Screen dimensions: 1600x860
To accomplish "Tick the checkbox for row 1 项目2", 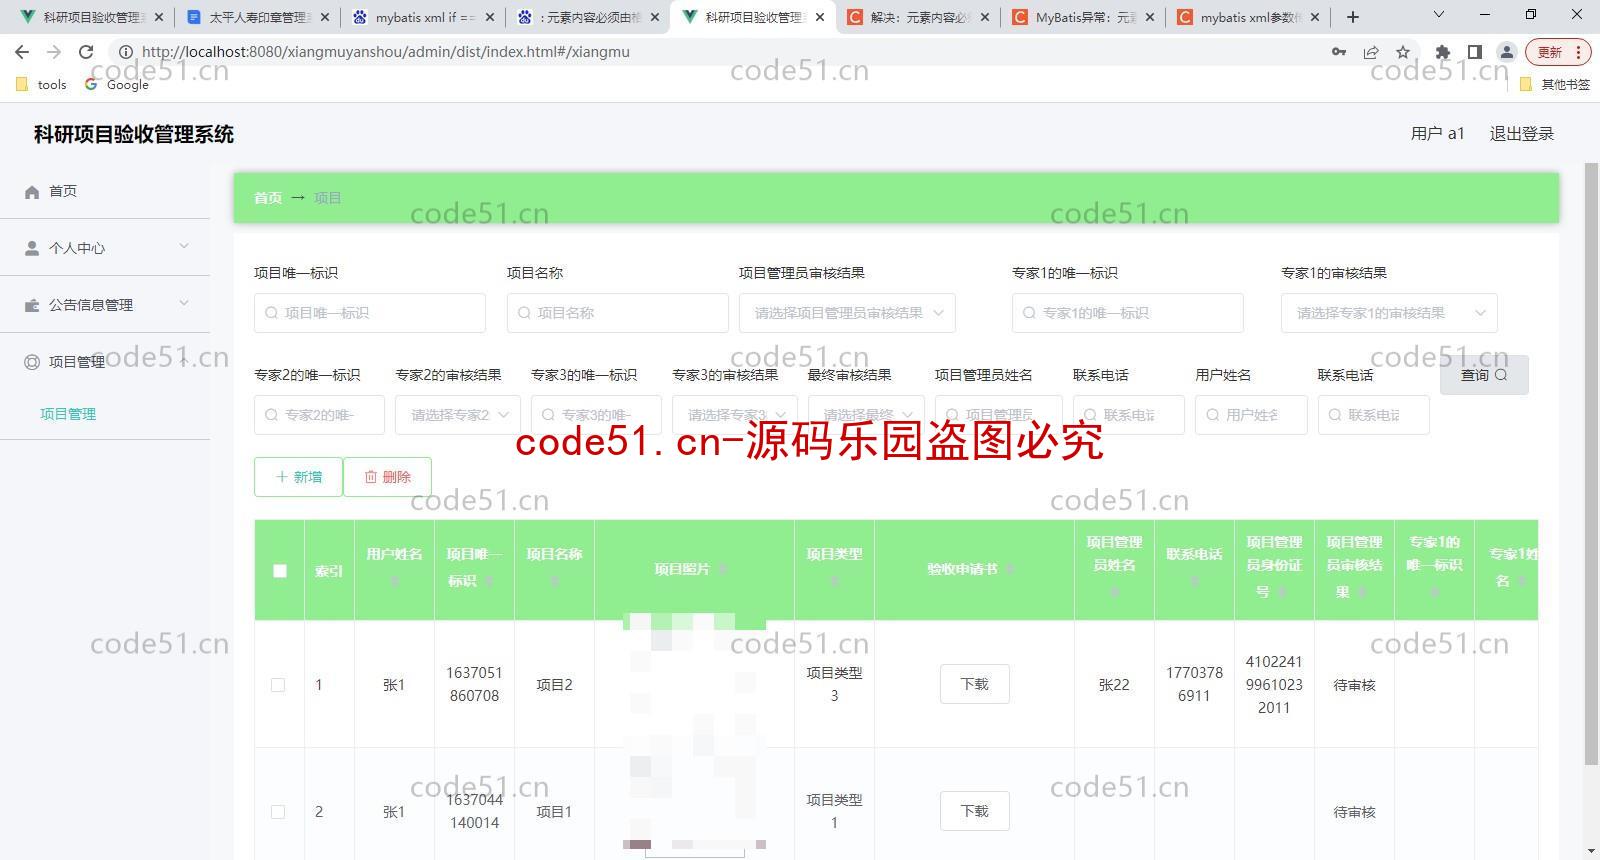I will click(278, 685).
